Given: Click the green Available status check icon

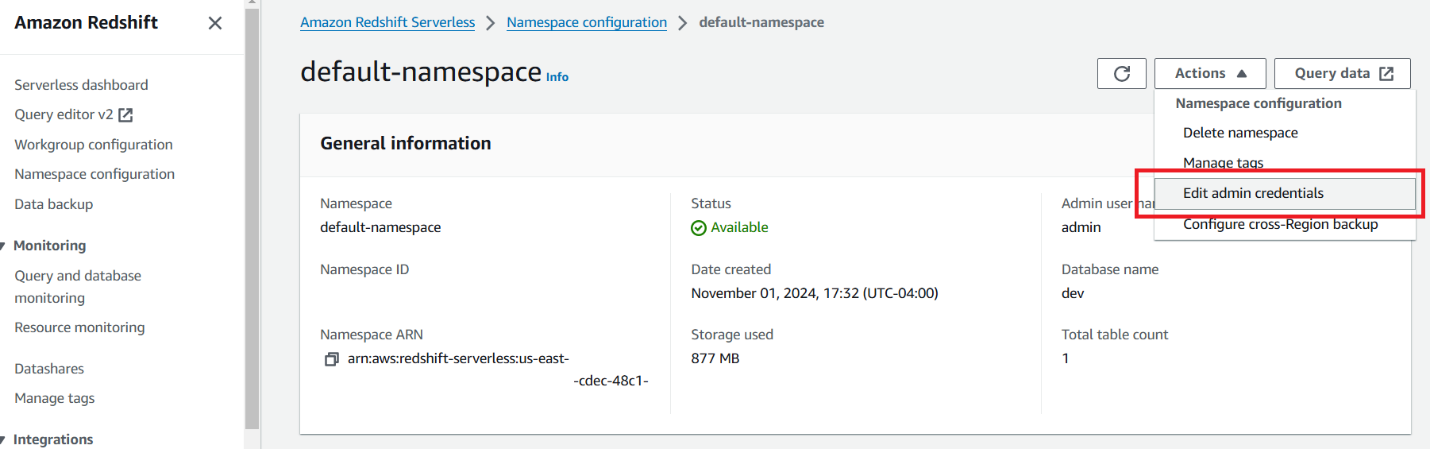Looking at the screenshot, I should coord(699,227).
